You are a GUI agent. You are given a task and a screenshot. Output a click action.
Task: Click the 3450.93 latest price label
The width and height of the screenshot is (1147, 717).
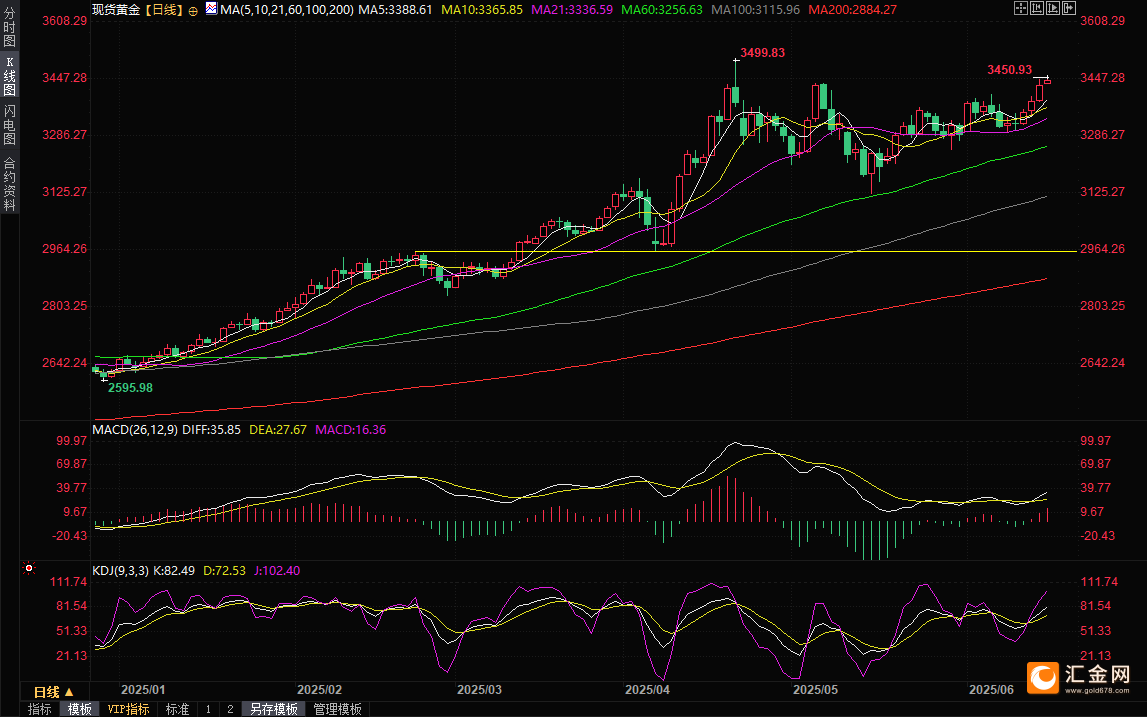click(1009, 70)
